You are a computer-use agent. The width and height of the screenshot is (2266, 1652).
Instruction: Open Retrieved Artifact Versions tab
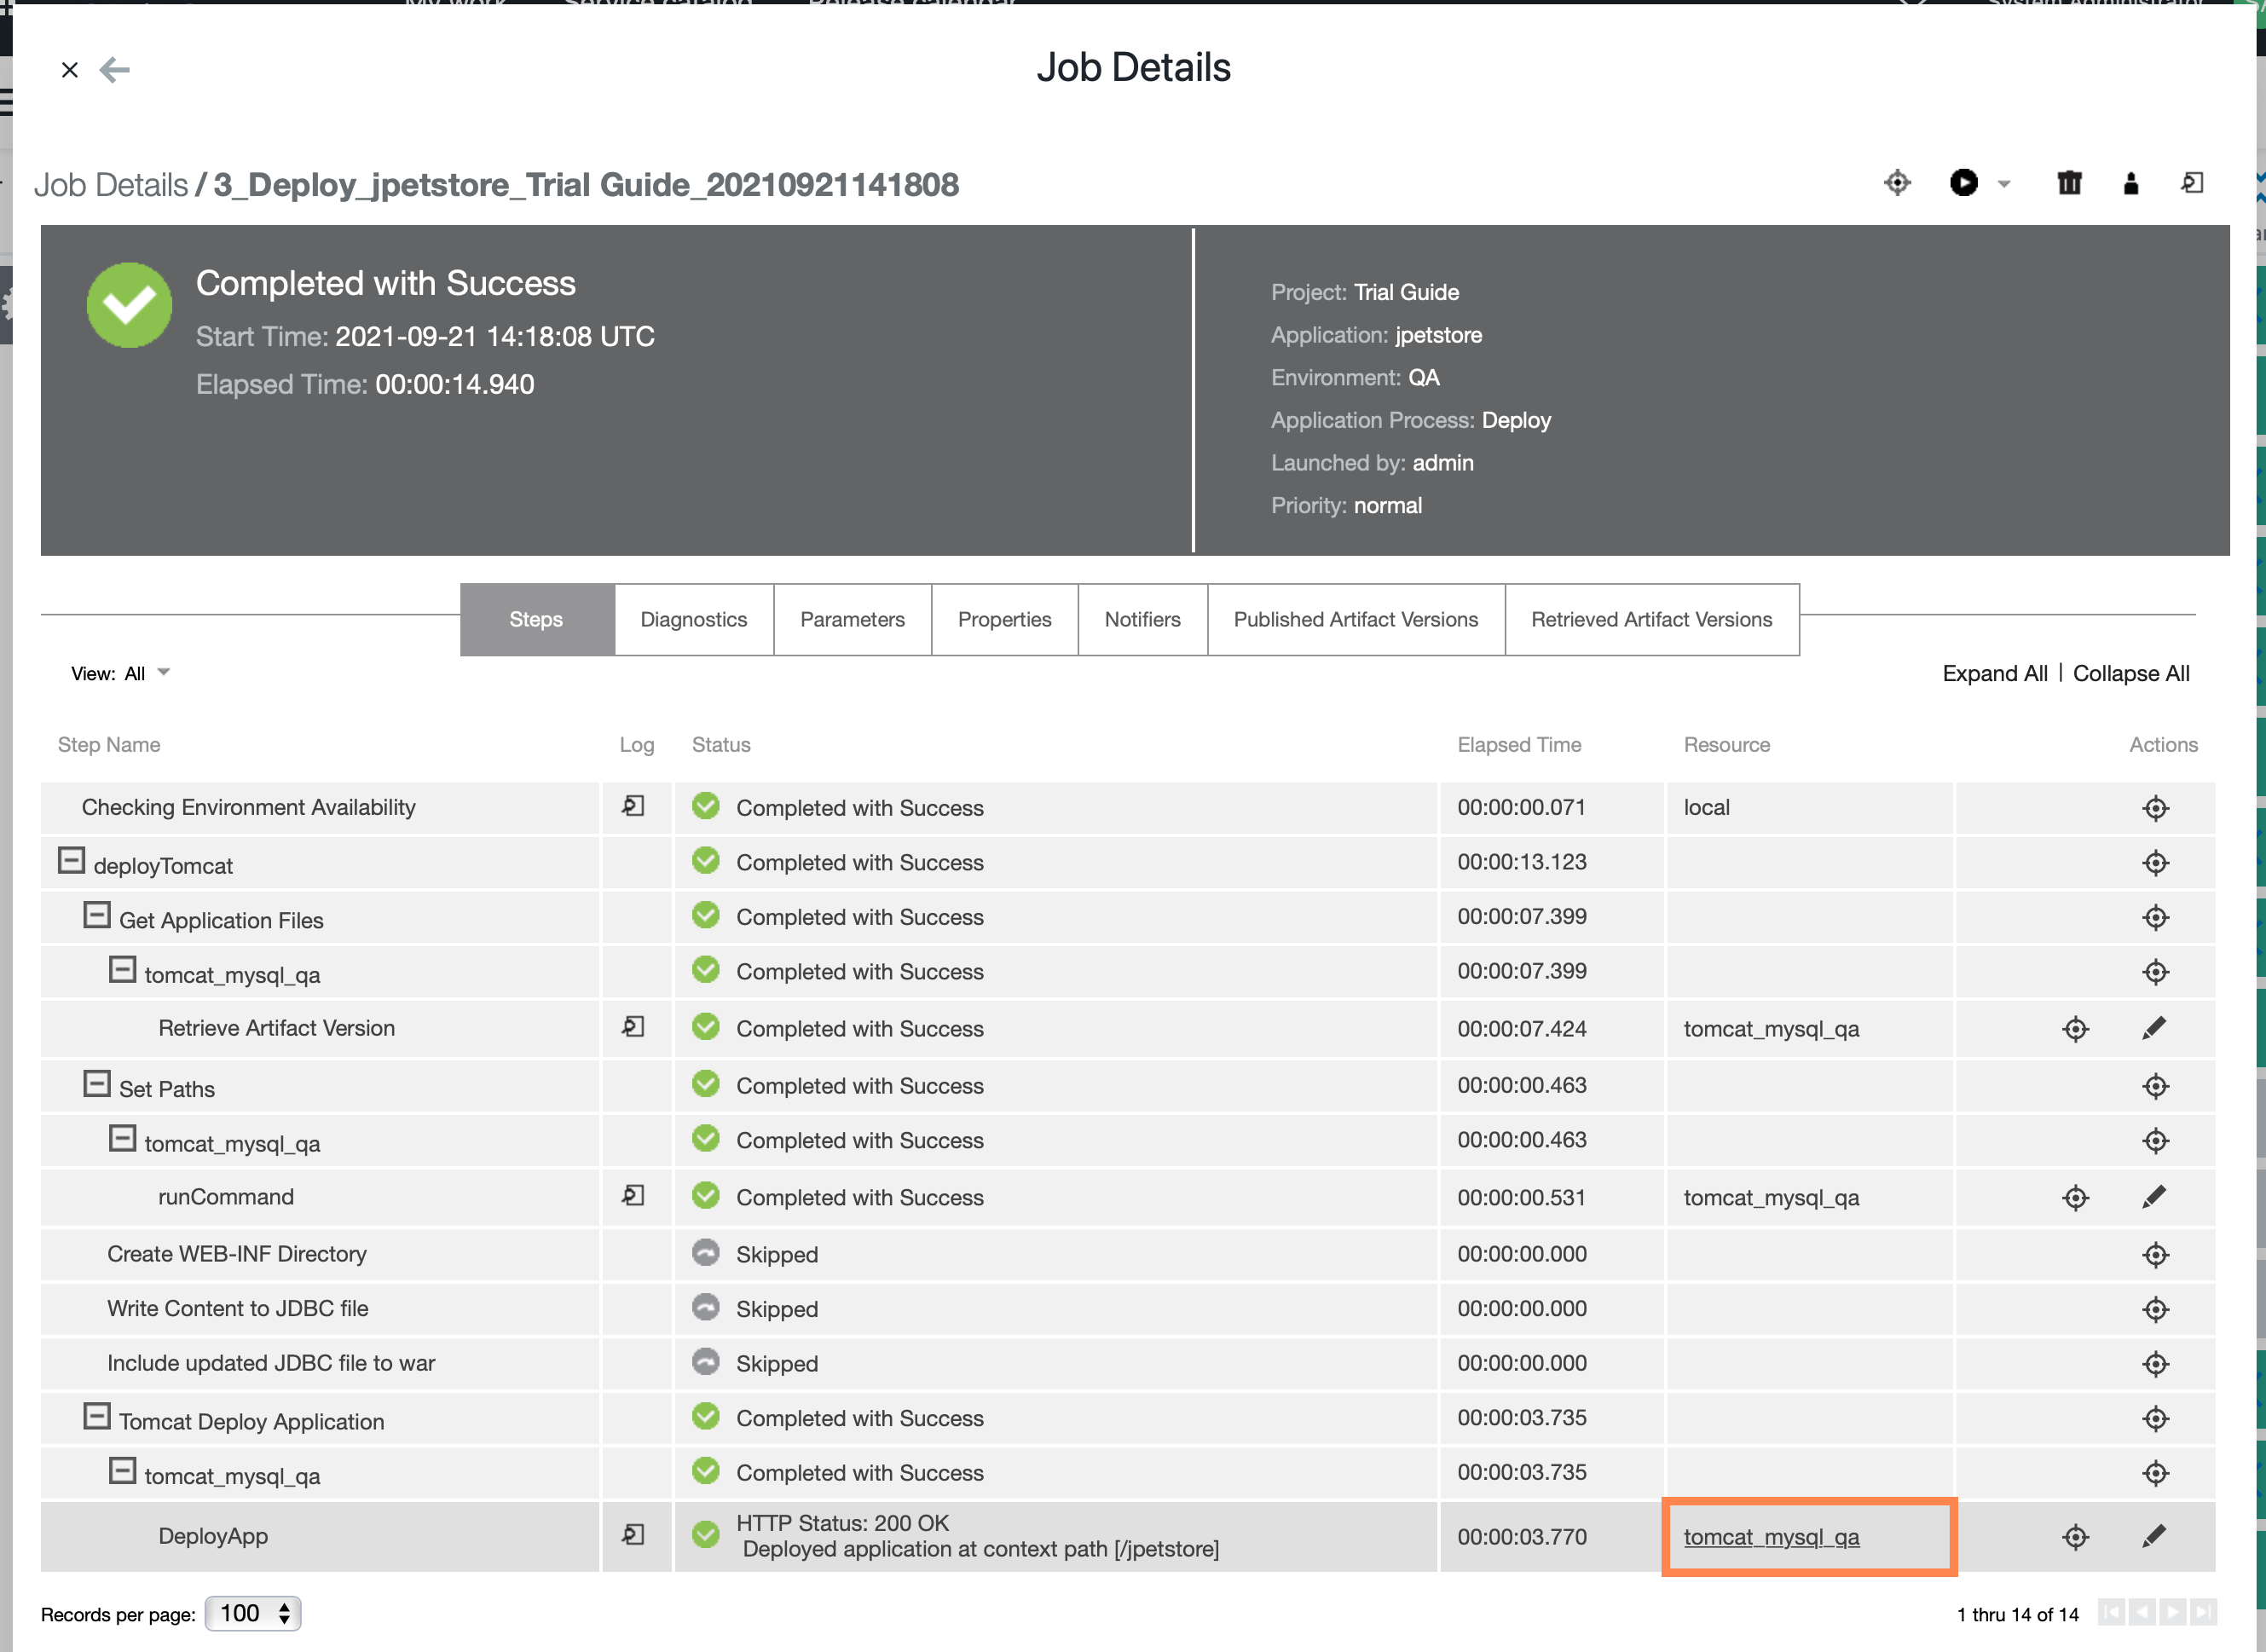[x=1651, y=619]
